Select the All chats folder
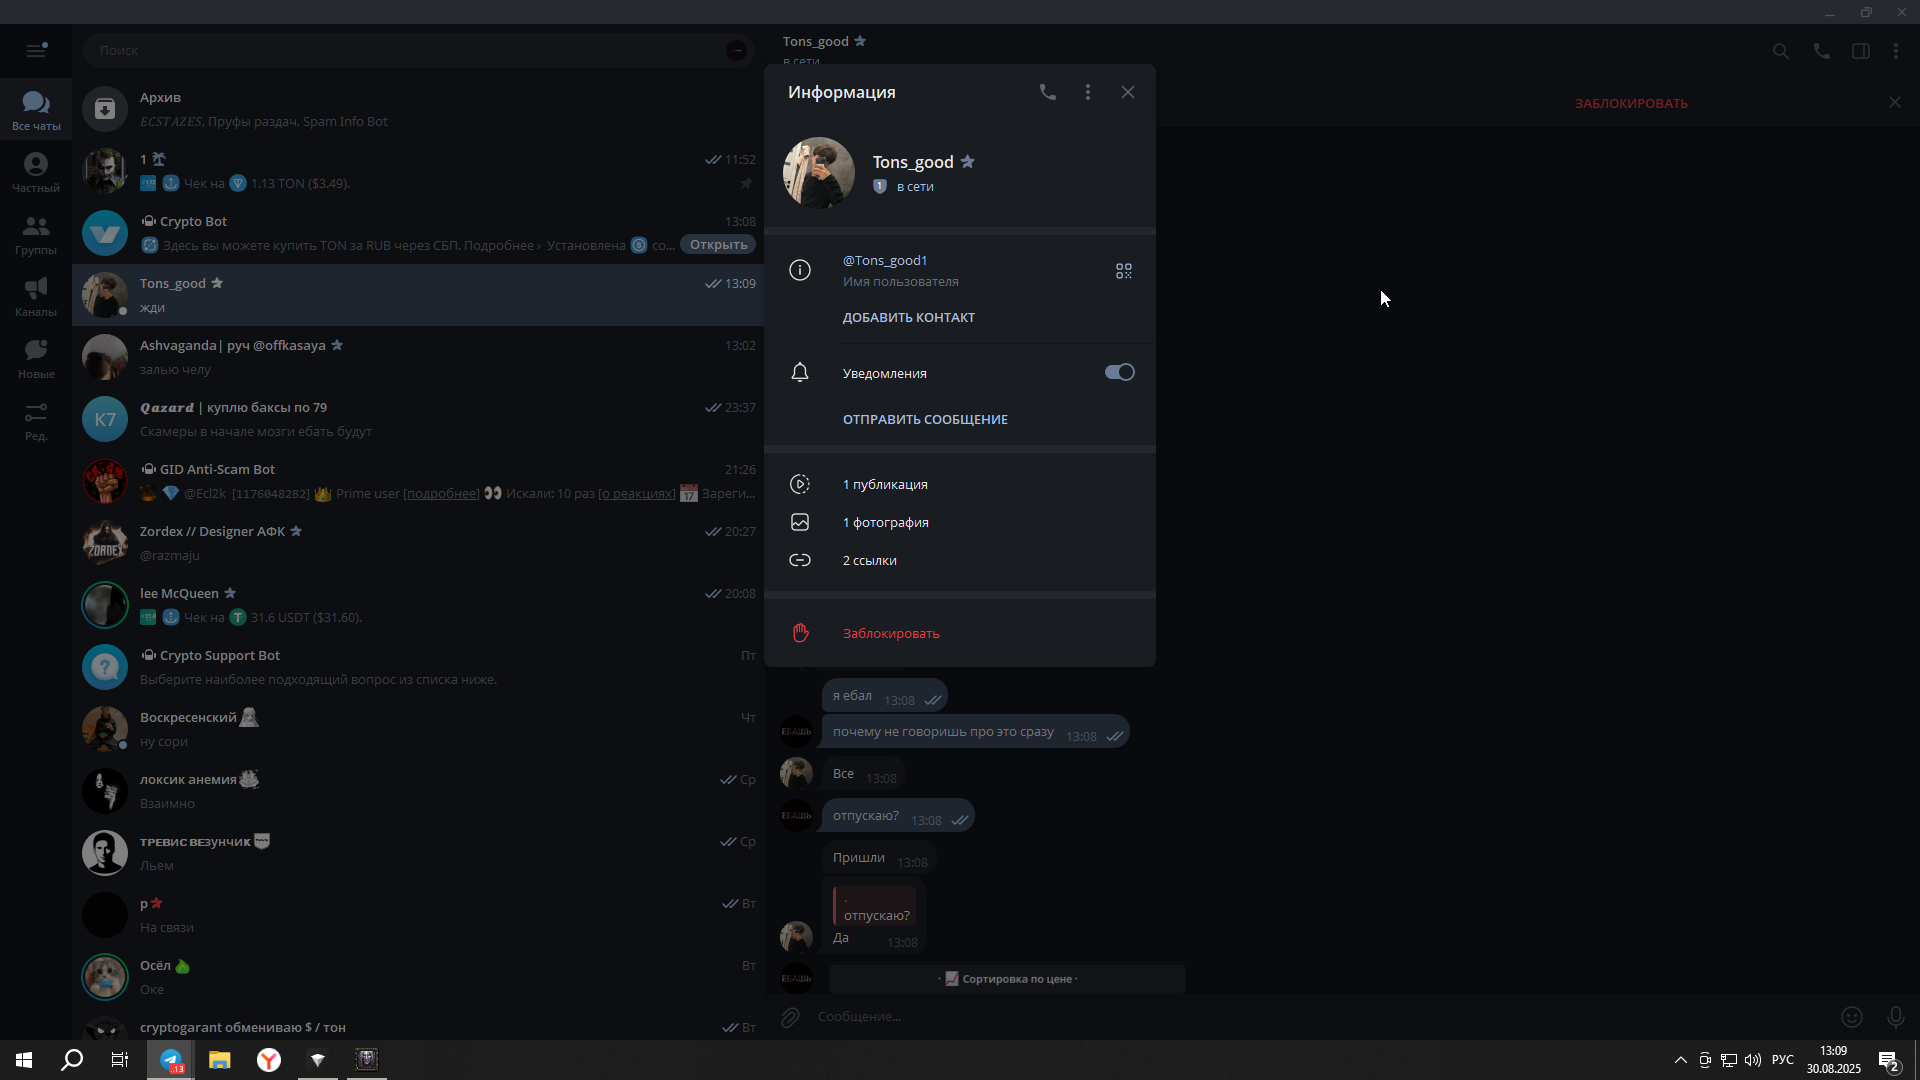1920x1080 pixels. (x=36, y=109)
